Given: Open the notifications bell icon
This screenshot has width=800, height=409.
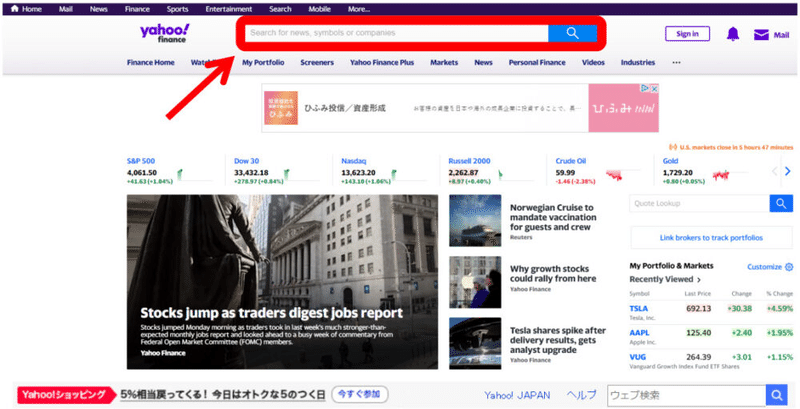Looking at the screenshot, I should pos(733,34).
